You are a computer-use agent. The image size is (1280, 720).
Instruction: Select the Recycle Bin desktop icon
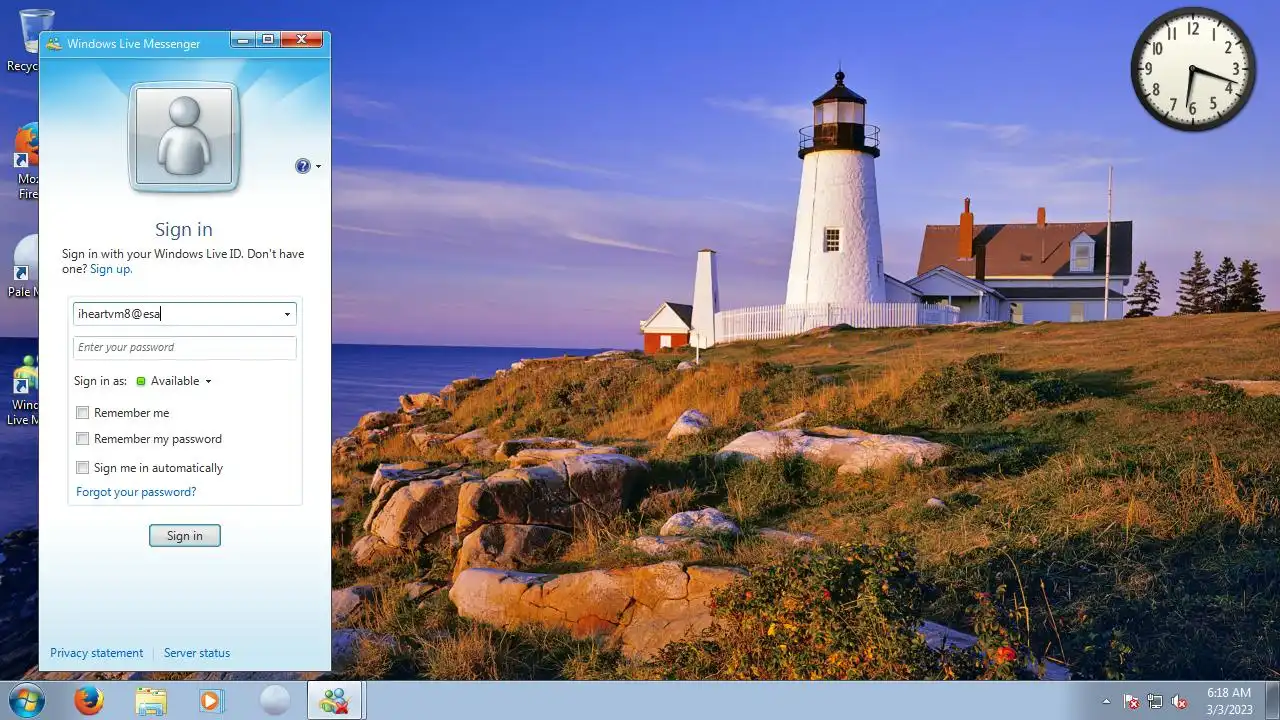click(21, 40)
